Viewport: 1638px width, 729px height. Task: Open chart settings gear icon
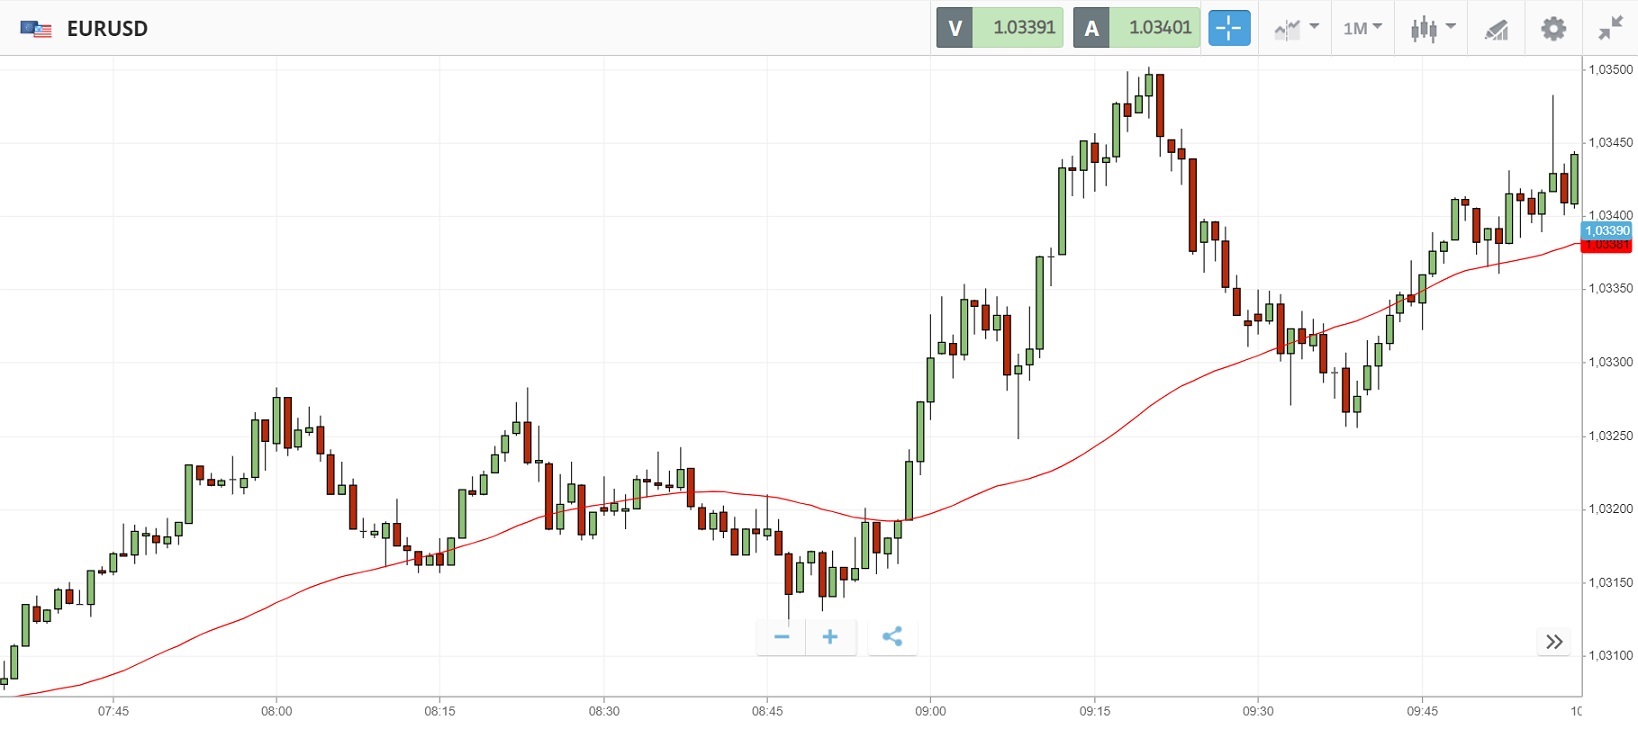[1553, 28]
